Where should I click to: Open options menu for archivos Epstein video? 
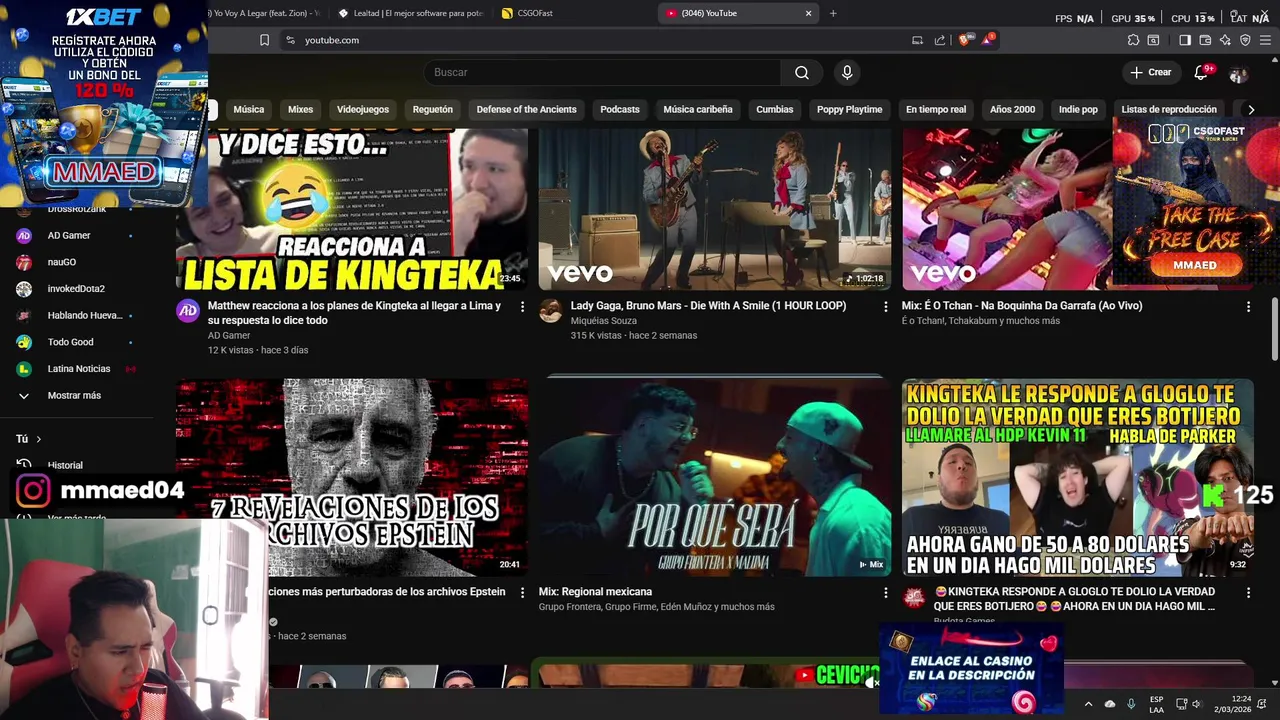point(522,592)
